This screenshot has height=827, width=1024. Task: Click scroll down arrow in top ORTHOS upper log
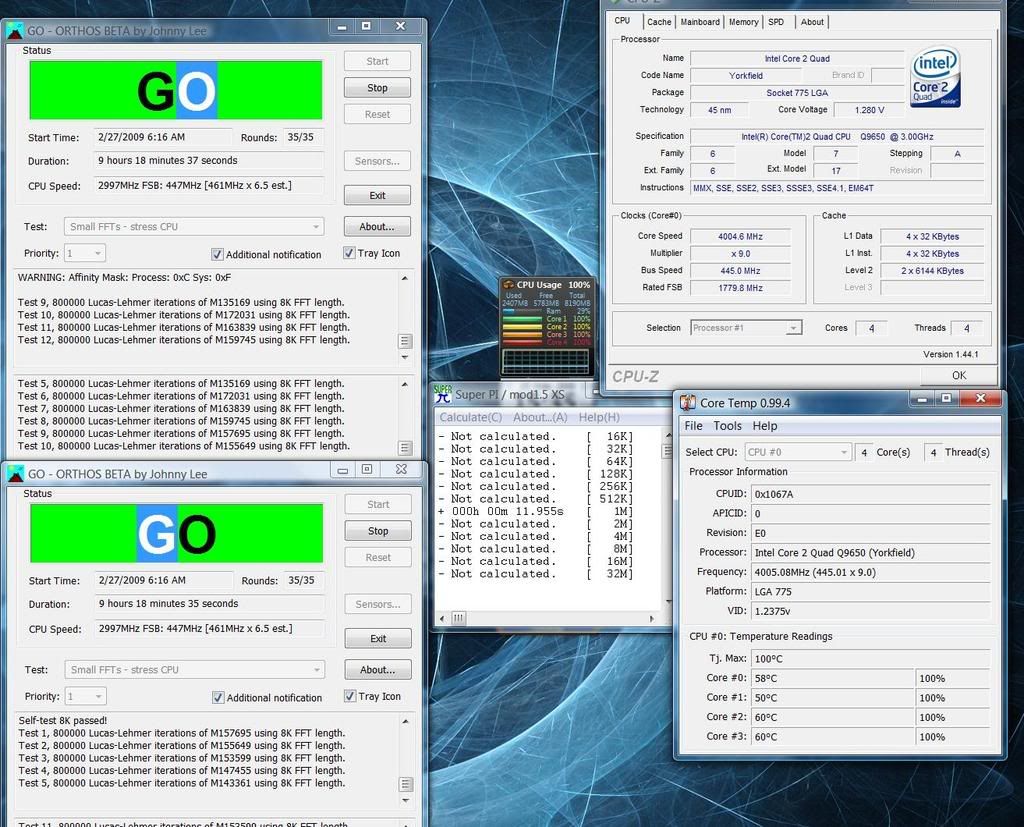[x=405, y=357]
